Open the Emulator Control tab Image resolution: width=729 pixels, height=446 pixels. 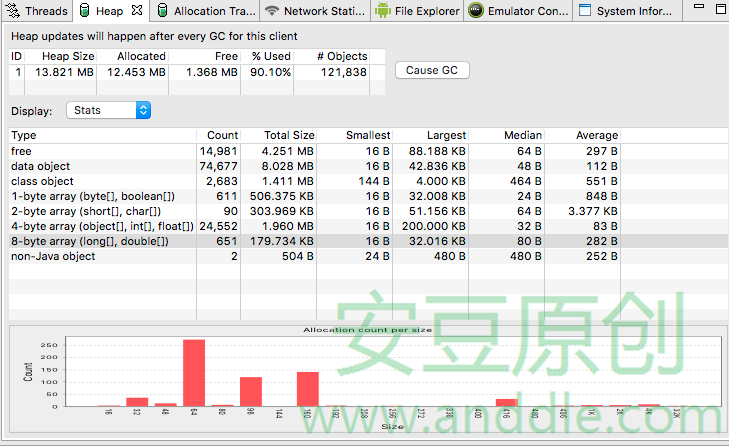point(528,11)
